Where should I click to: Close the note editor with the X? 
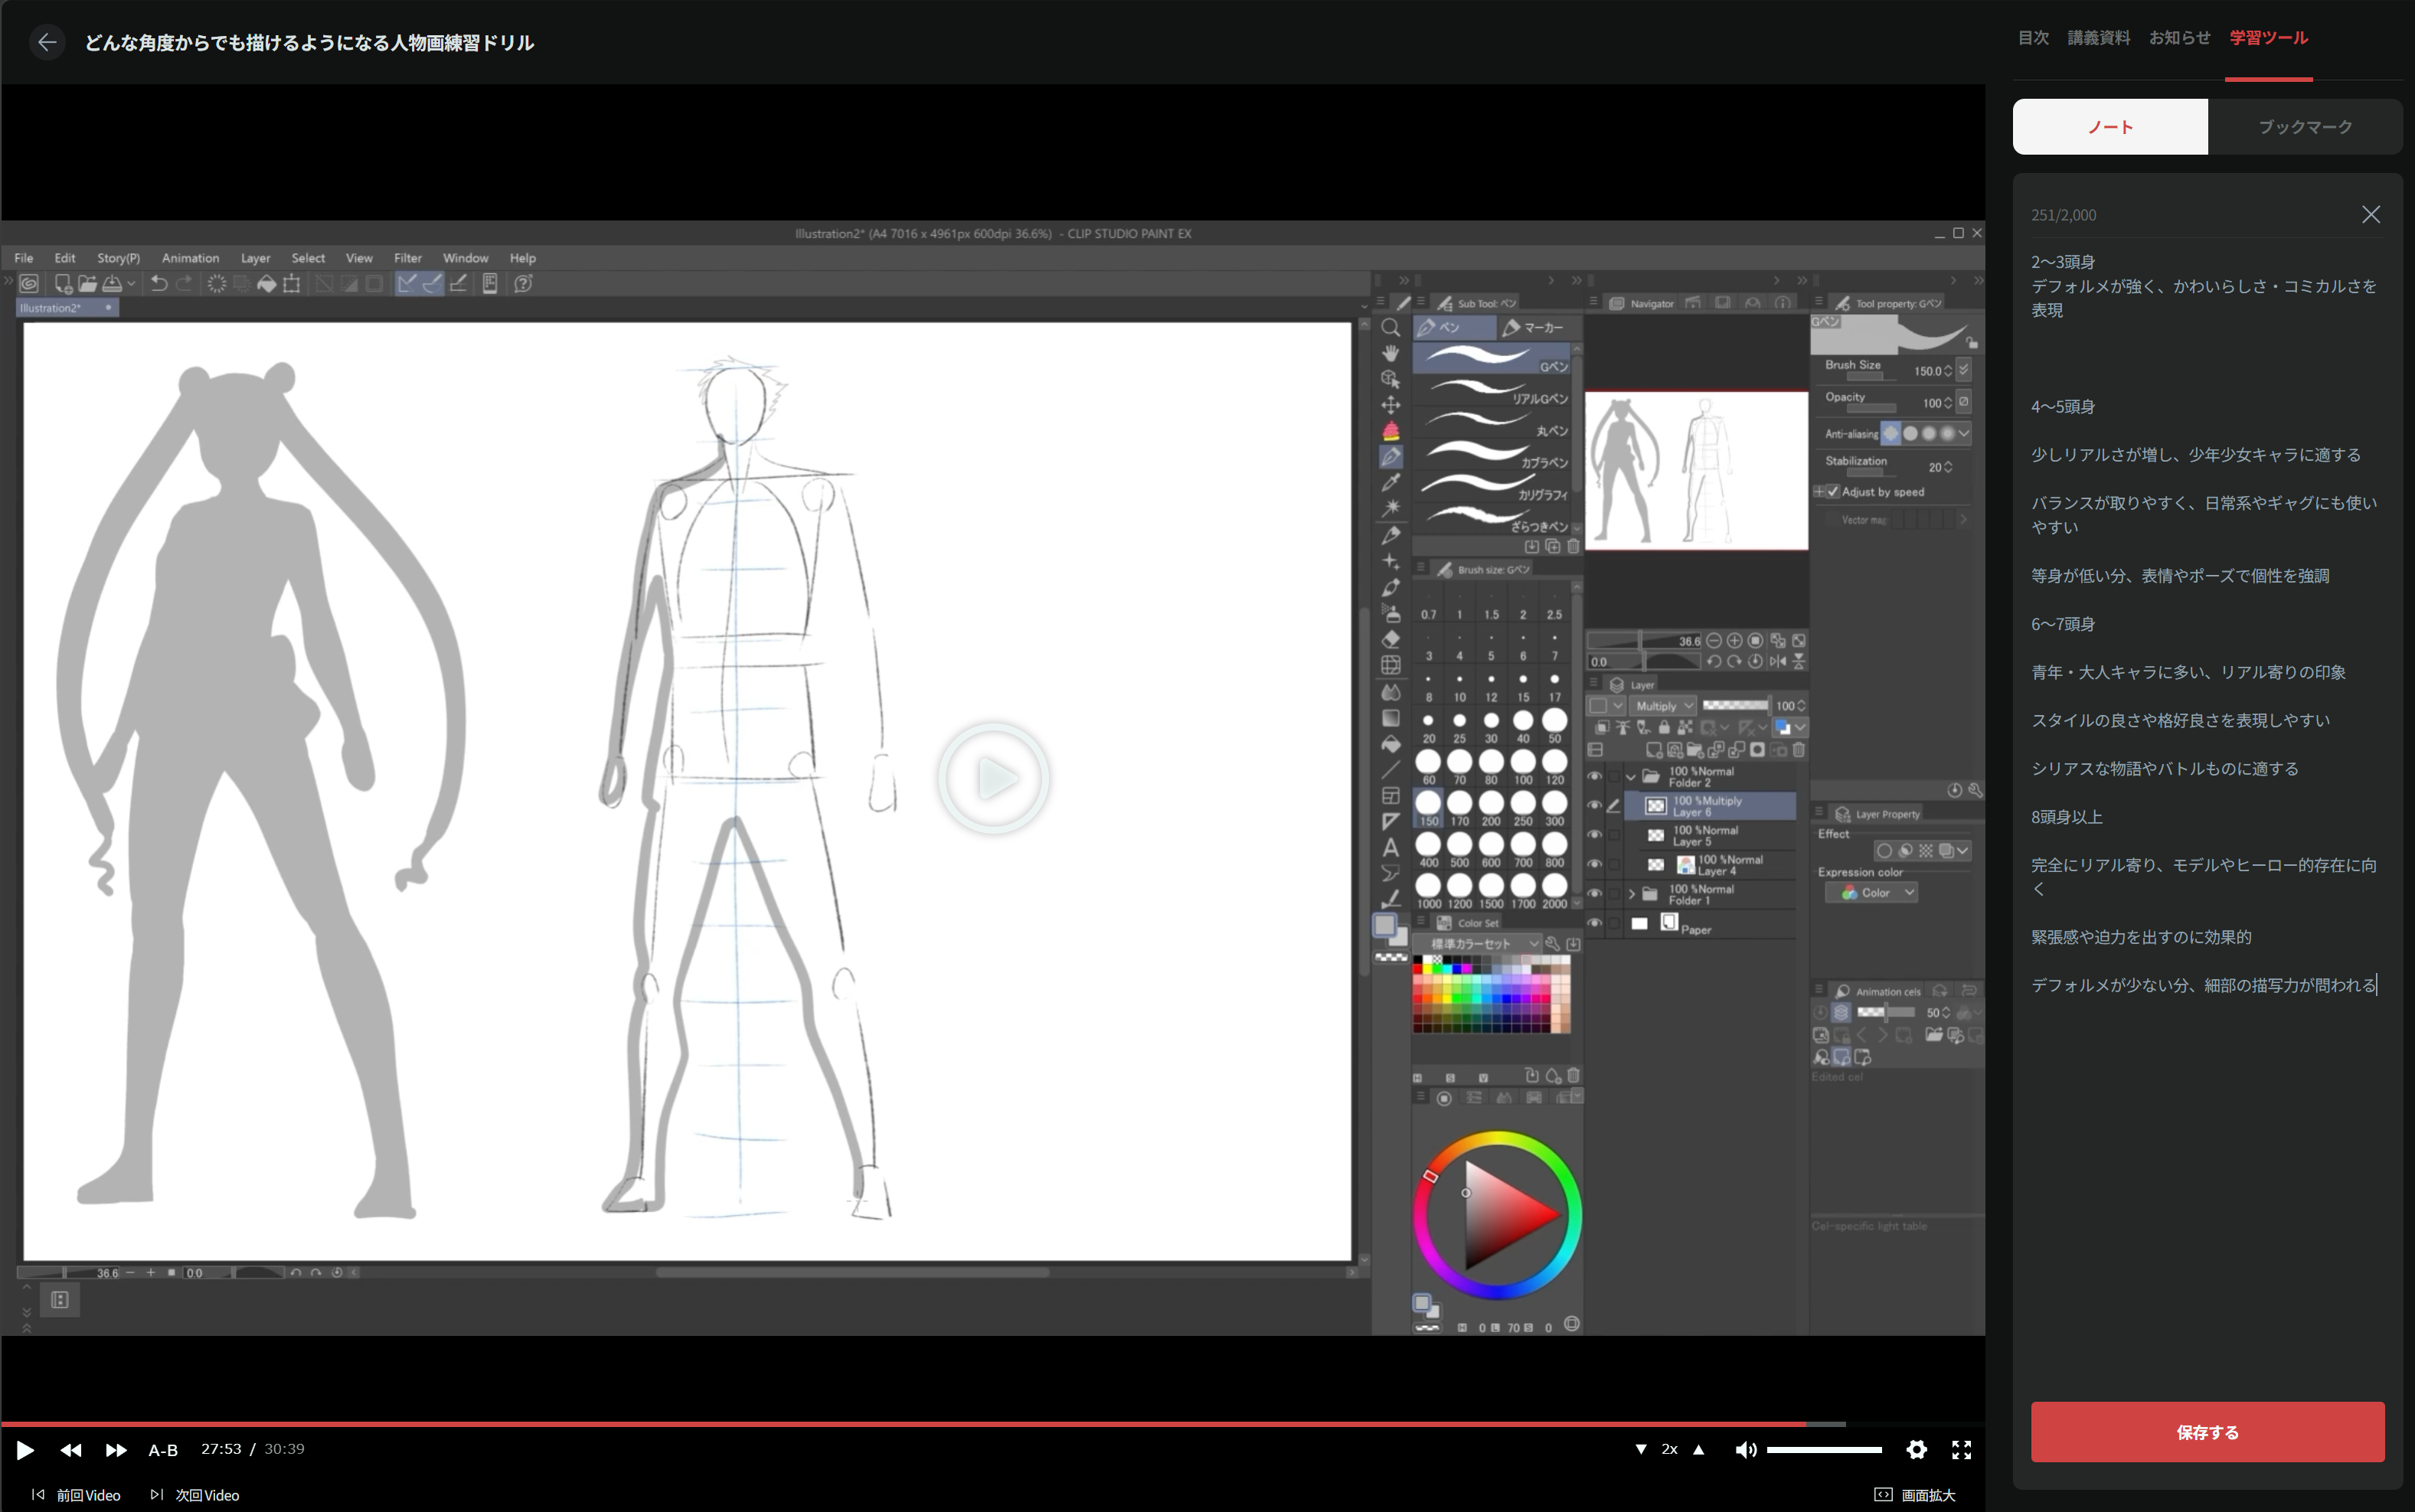click(x=2370, y=215)
